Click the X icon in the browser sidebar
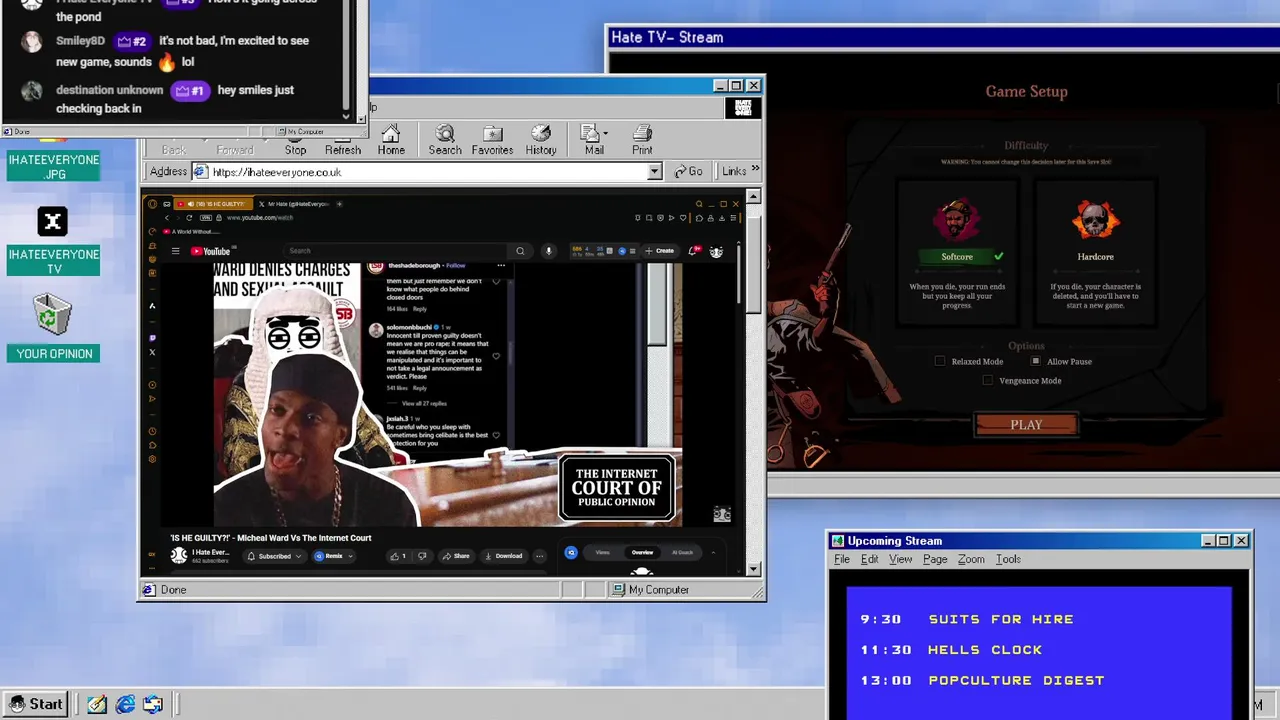The height and width of the screenshot is (720, 1280). pyautogui.click(x=152, y=352)
